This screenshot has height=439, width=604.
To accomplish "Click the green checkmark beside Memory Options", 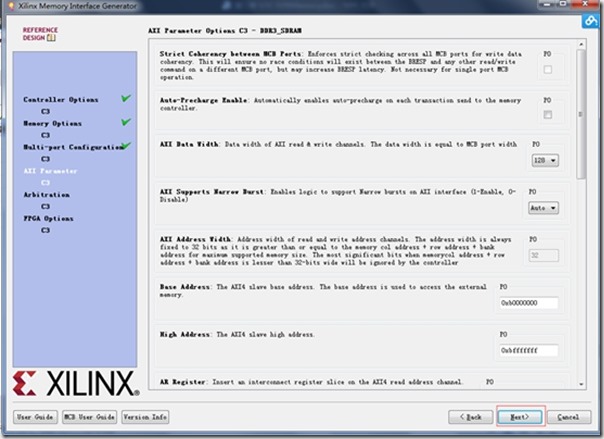I will (x=126, y=122).
